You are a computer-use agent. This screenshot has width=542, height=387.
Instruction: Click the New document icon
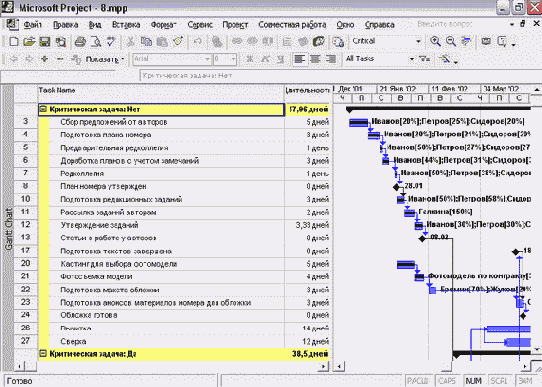pos(13,42)
